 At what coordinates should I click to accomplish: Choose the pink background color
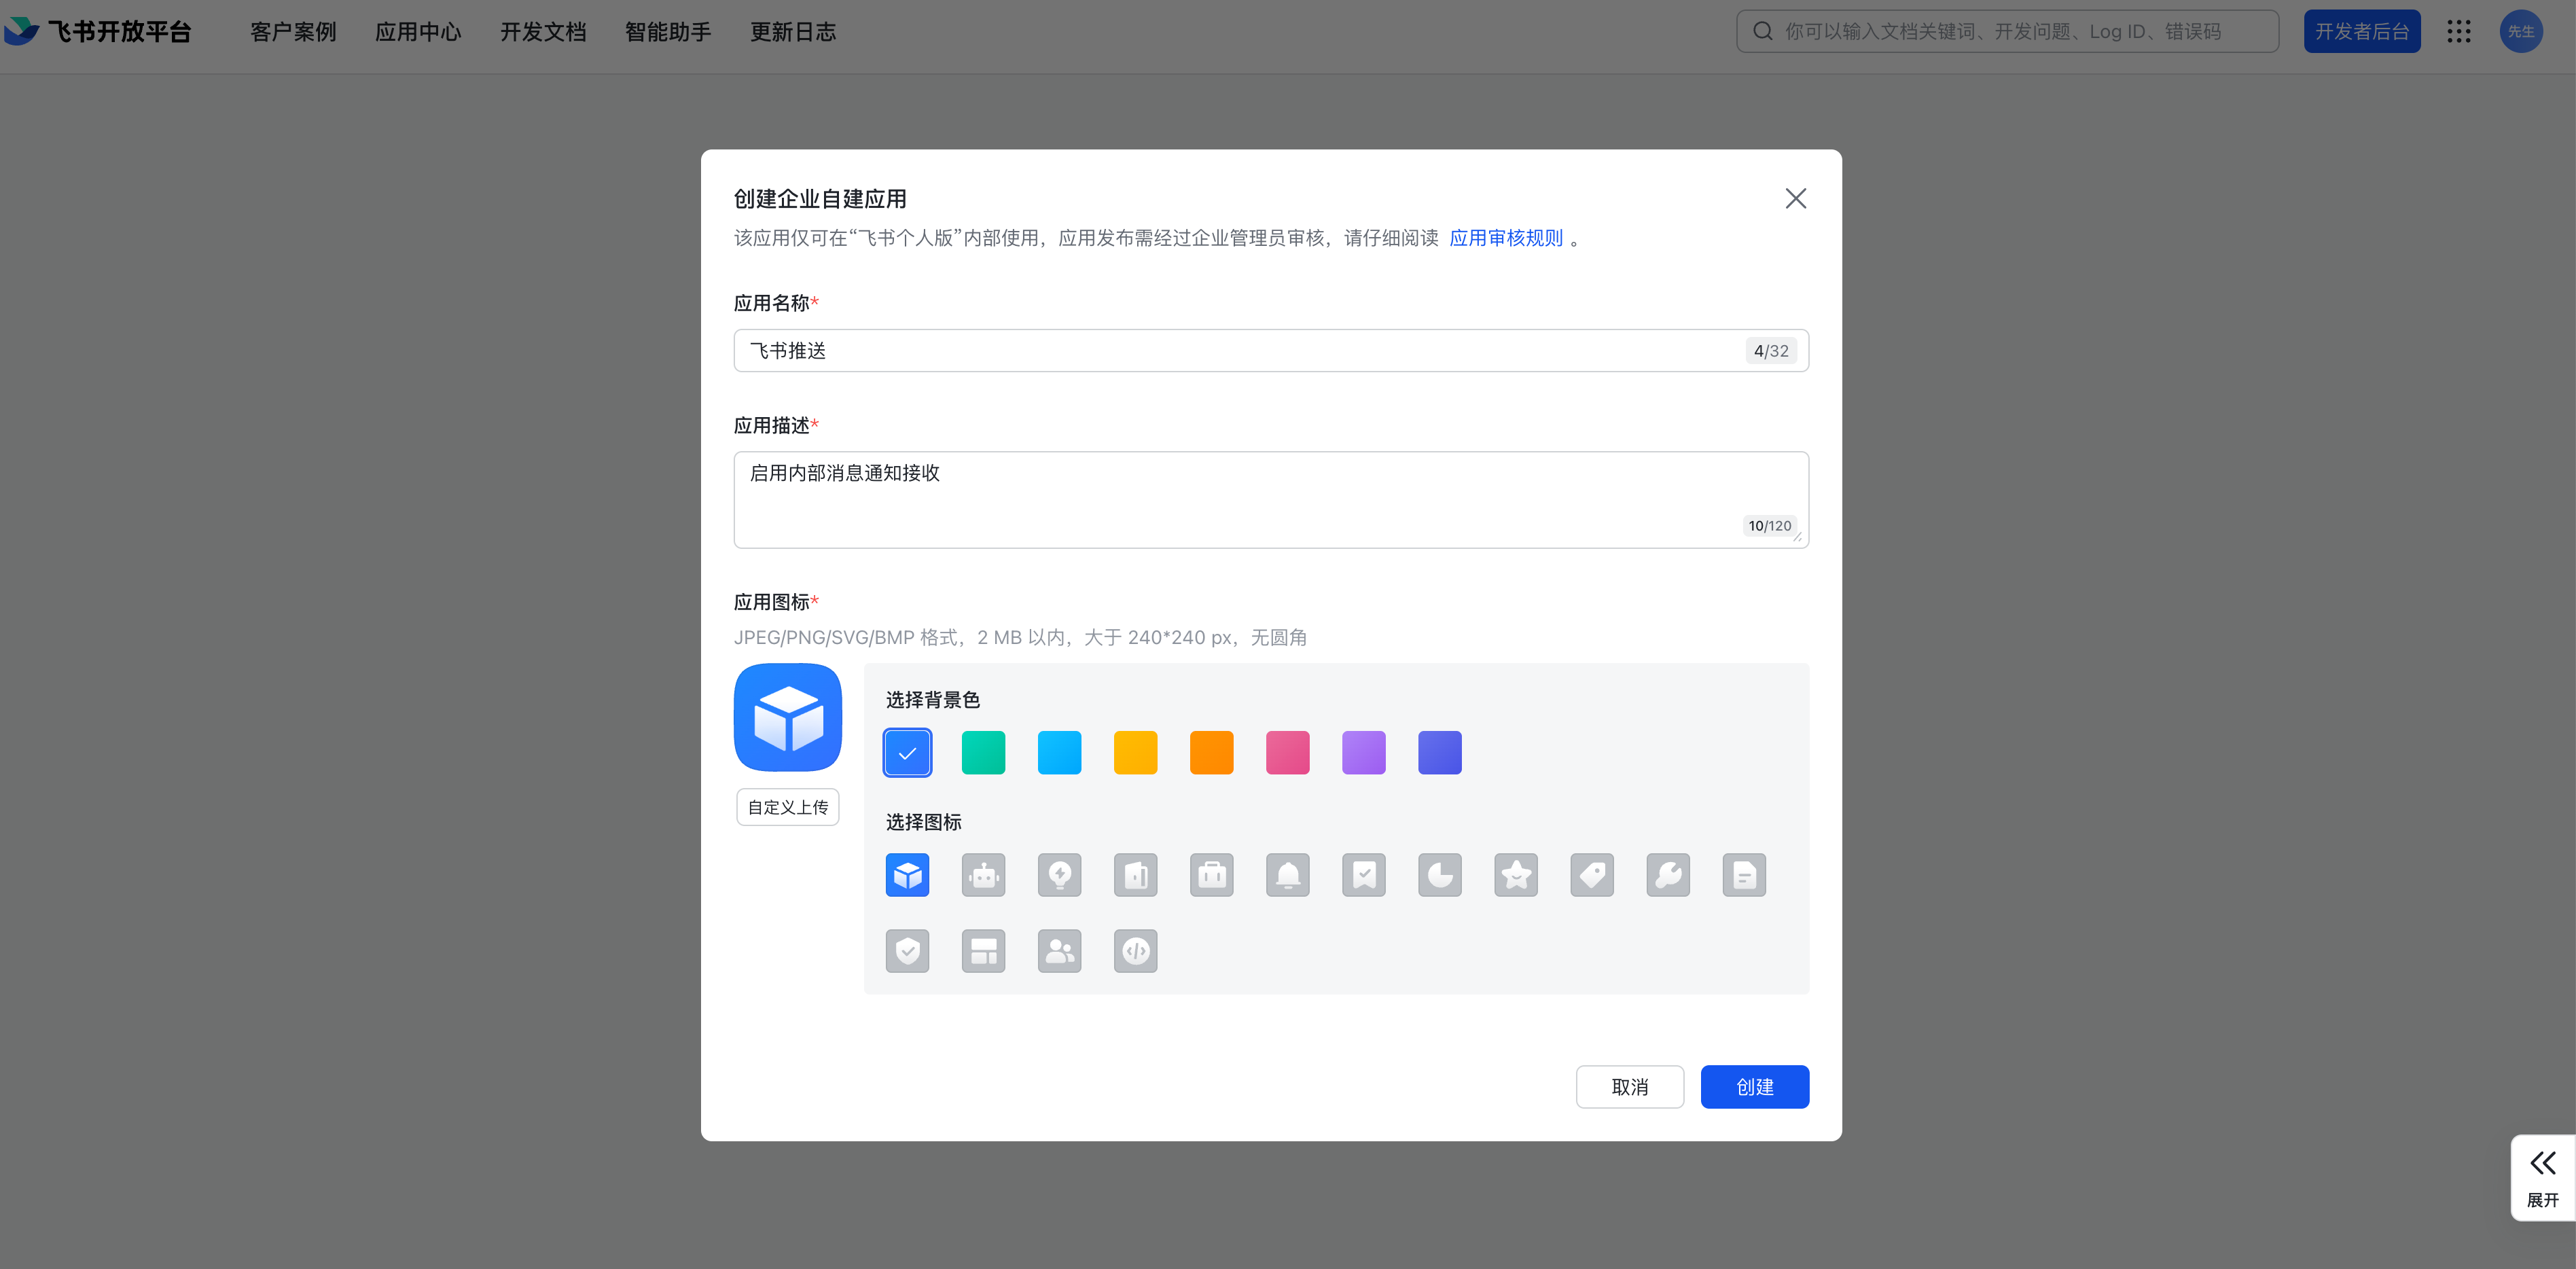pos(1287,753)
